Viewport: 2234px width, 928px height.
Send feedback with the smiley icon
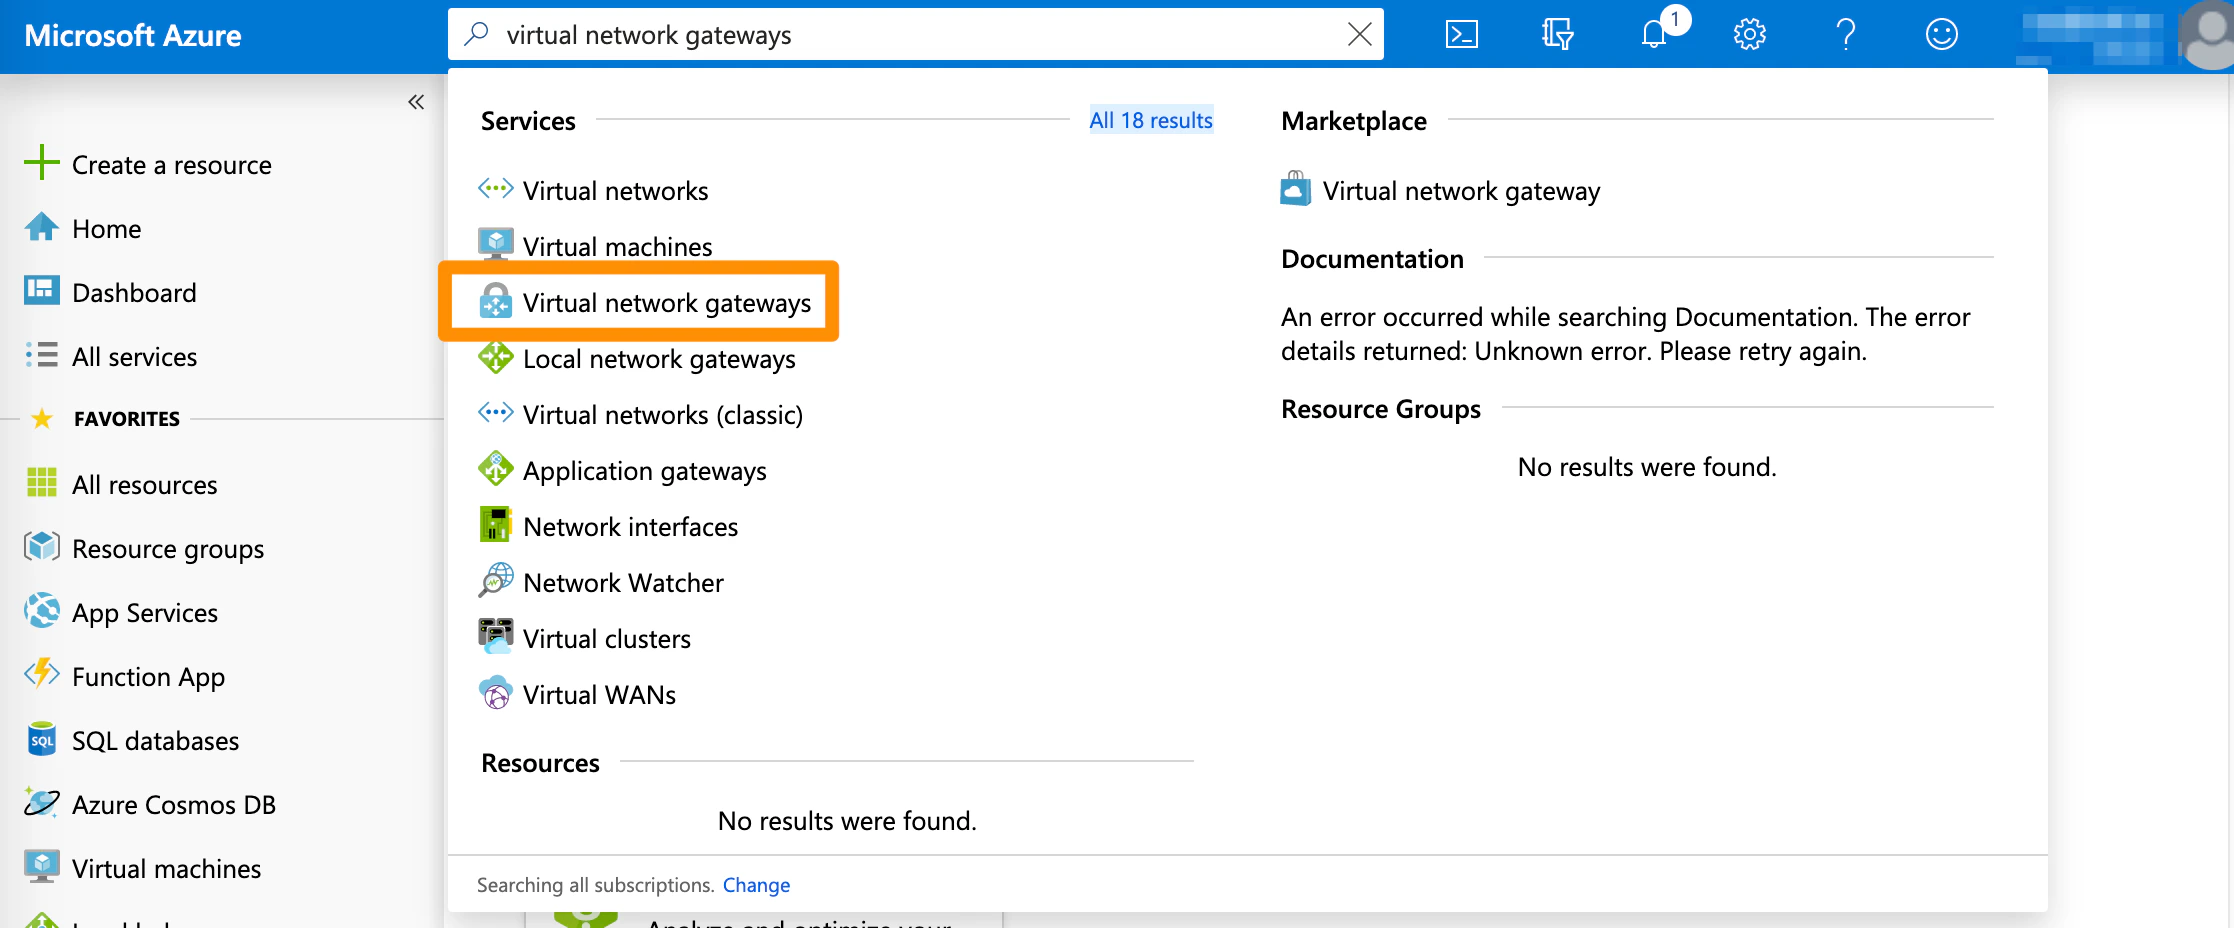pos(1940,33)
